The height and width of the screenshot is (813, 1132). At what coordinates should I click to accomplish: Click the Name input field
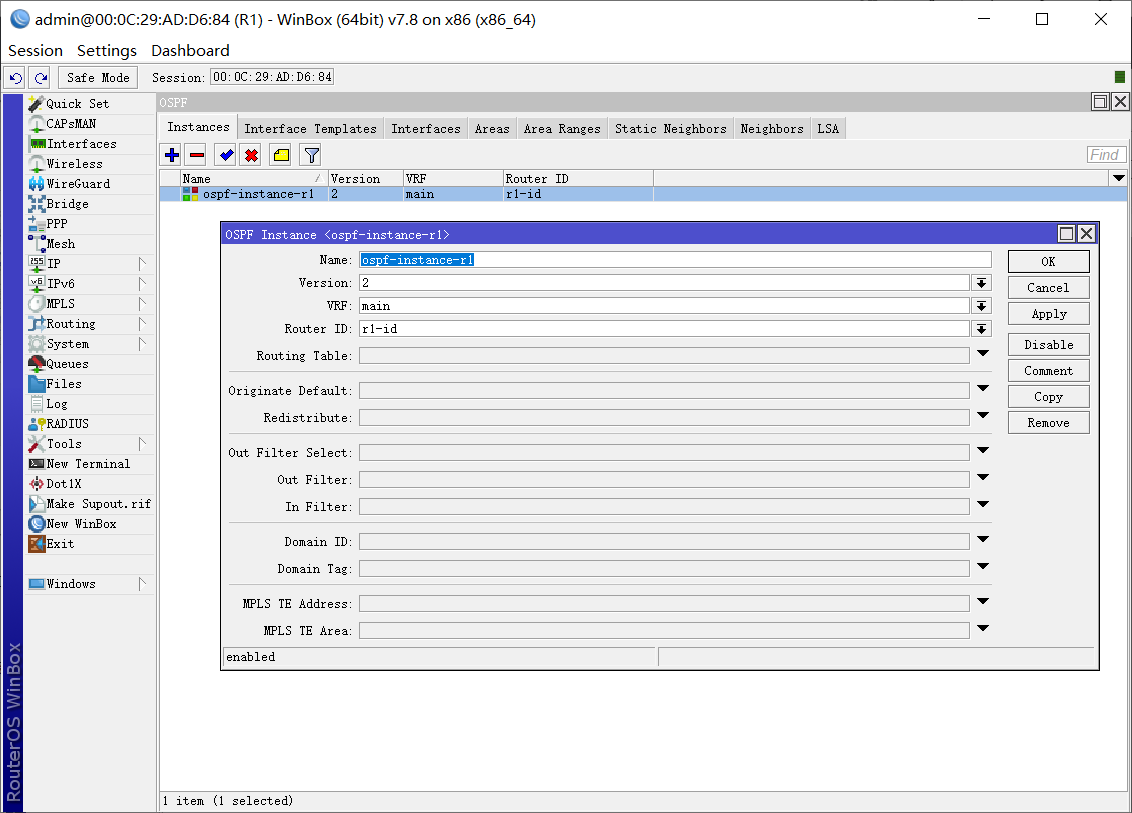point(675,260)
